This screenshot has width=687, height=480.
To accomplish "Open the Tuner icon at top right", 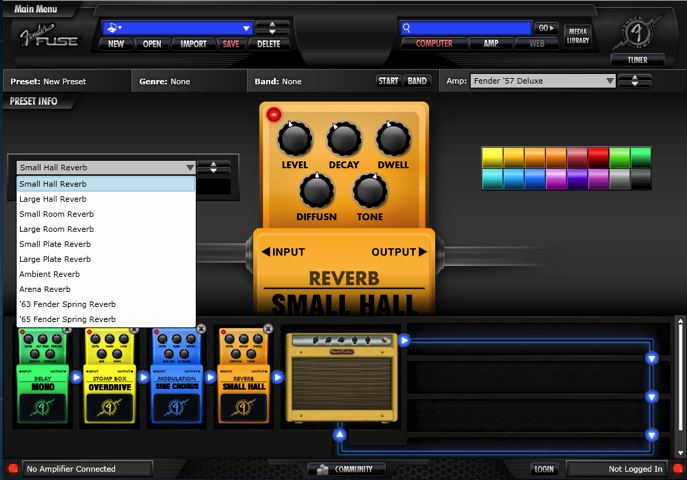I will 637,34.
